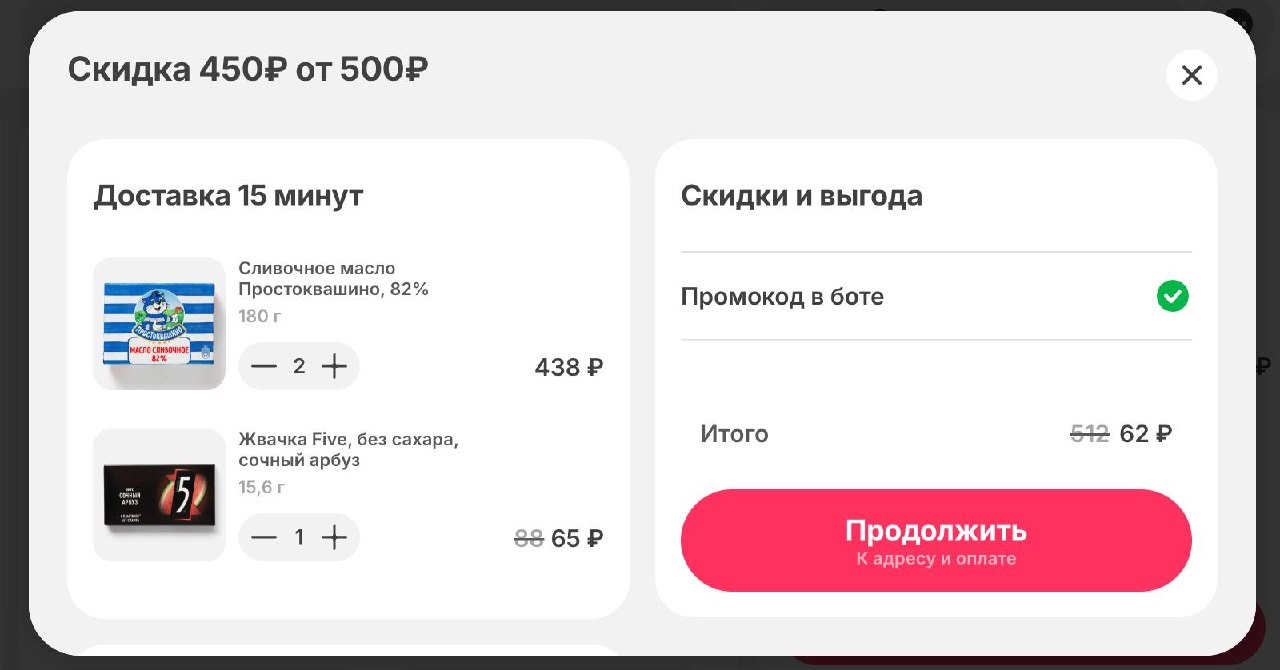This screenshot has height=670, width=1280.
Task: Open the Five watermelon gum image
Action: 159,495
